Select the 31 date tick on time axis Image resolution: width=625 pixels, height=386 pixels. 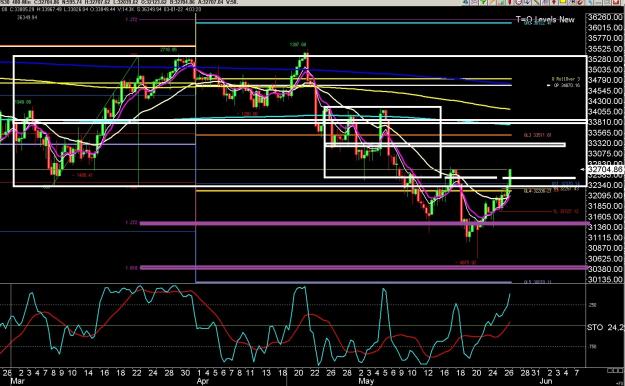pos(536,373)
